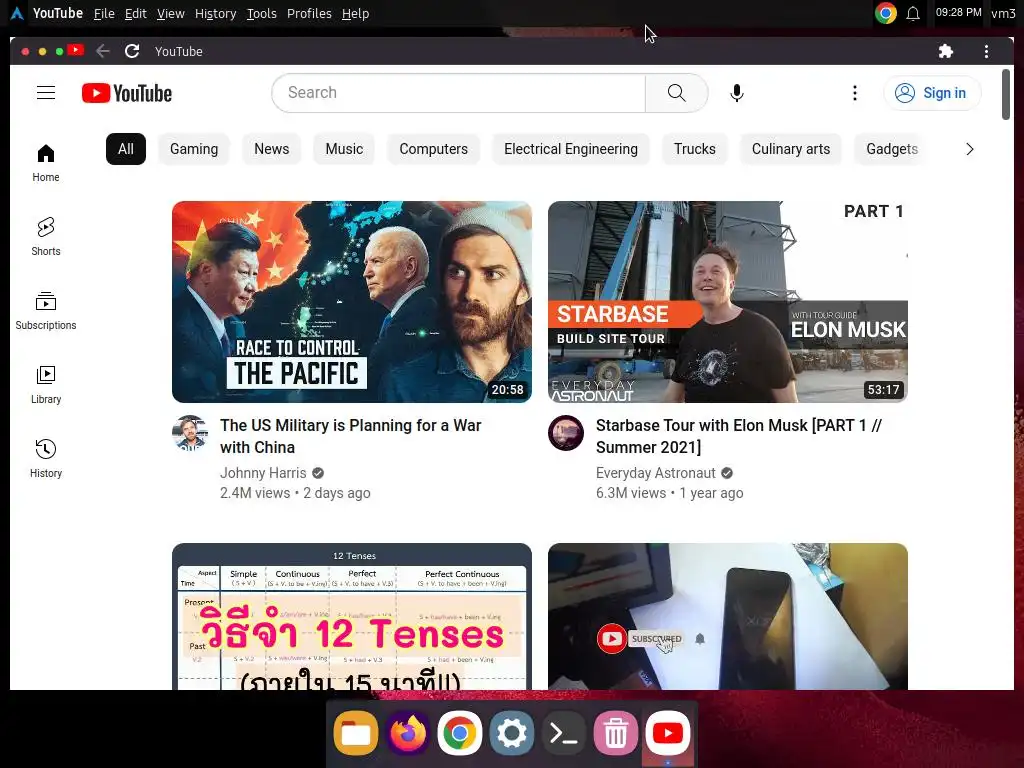
Task: Click the YouTube app in the dock
Action: pyautogui.click(x=667, y=733)
